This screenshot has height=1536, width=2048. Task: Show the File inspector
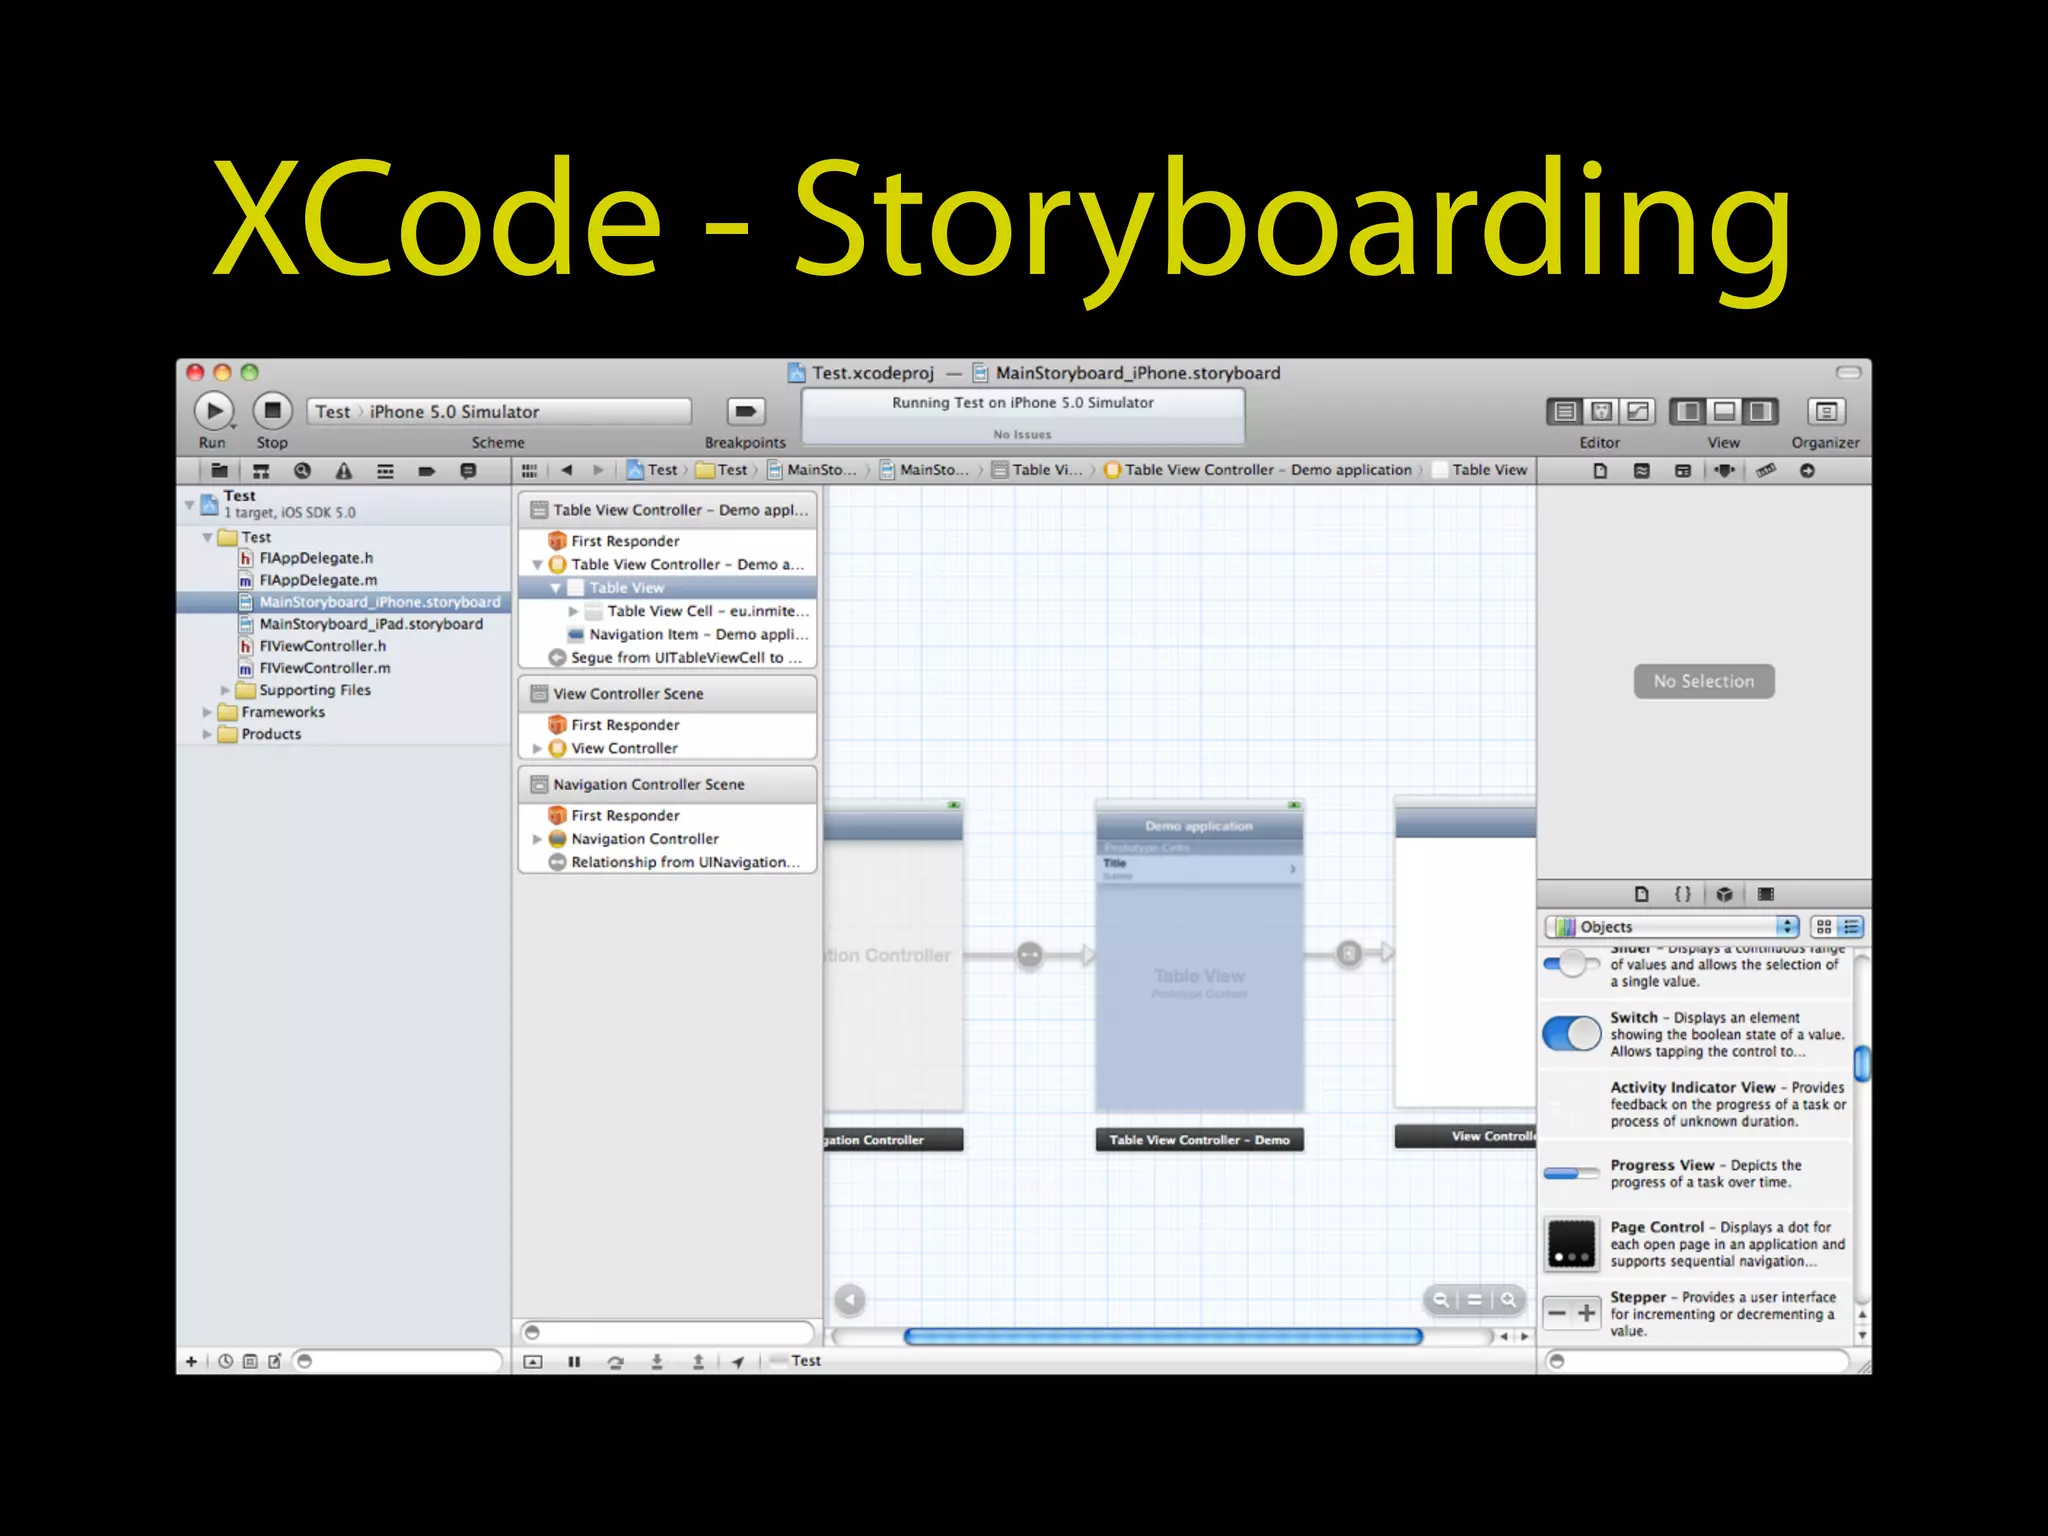(1600, 471)
